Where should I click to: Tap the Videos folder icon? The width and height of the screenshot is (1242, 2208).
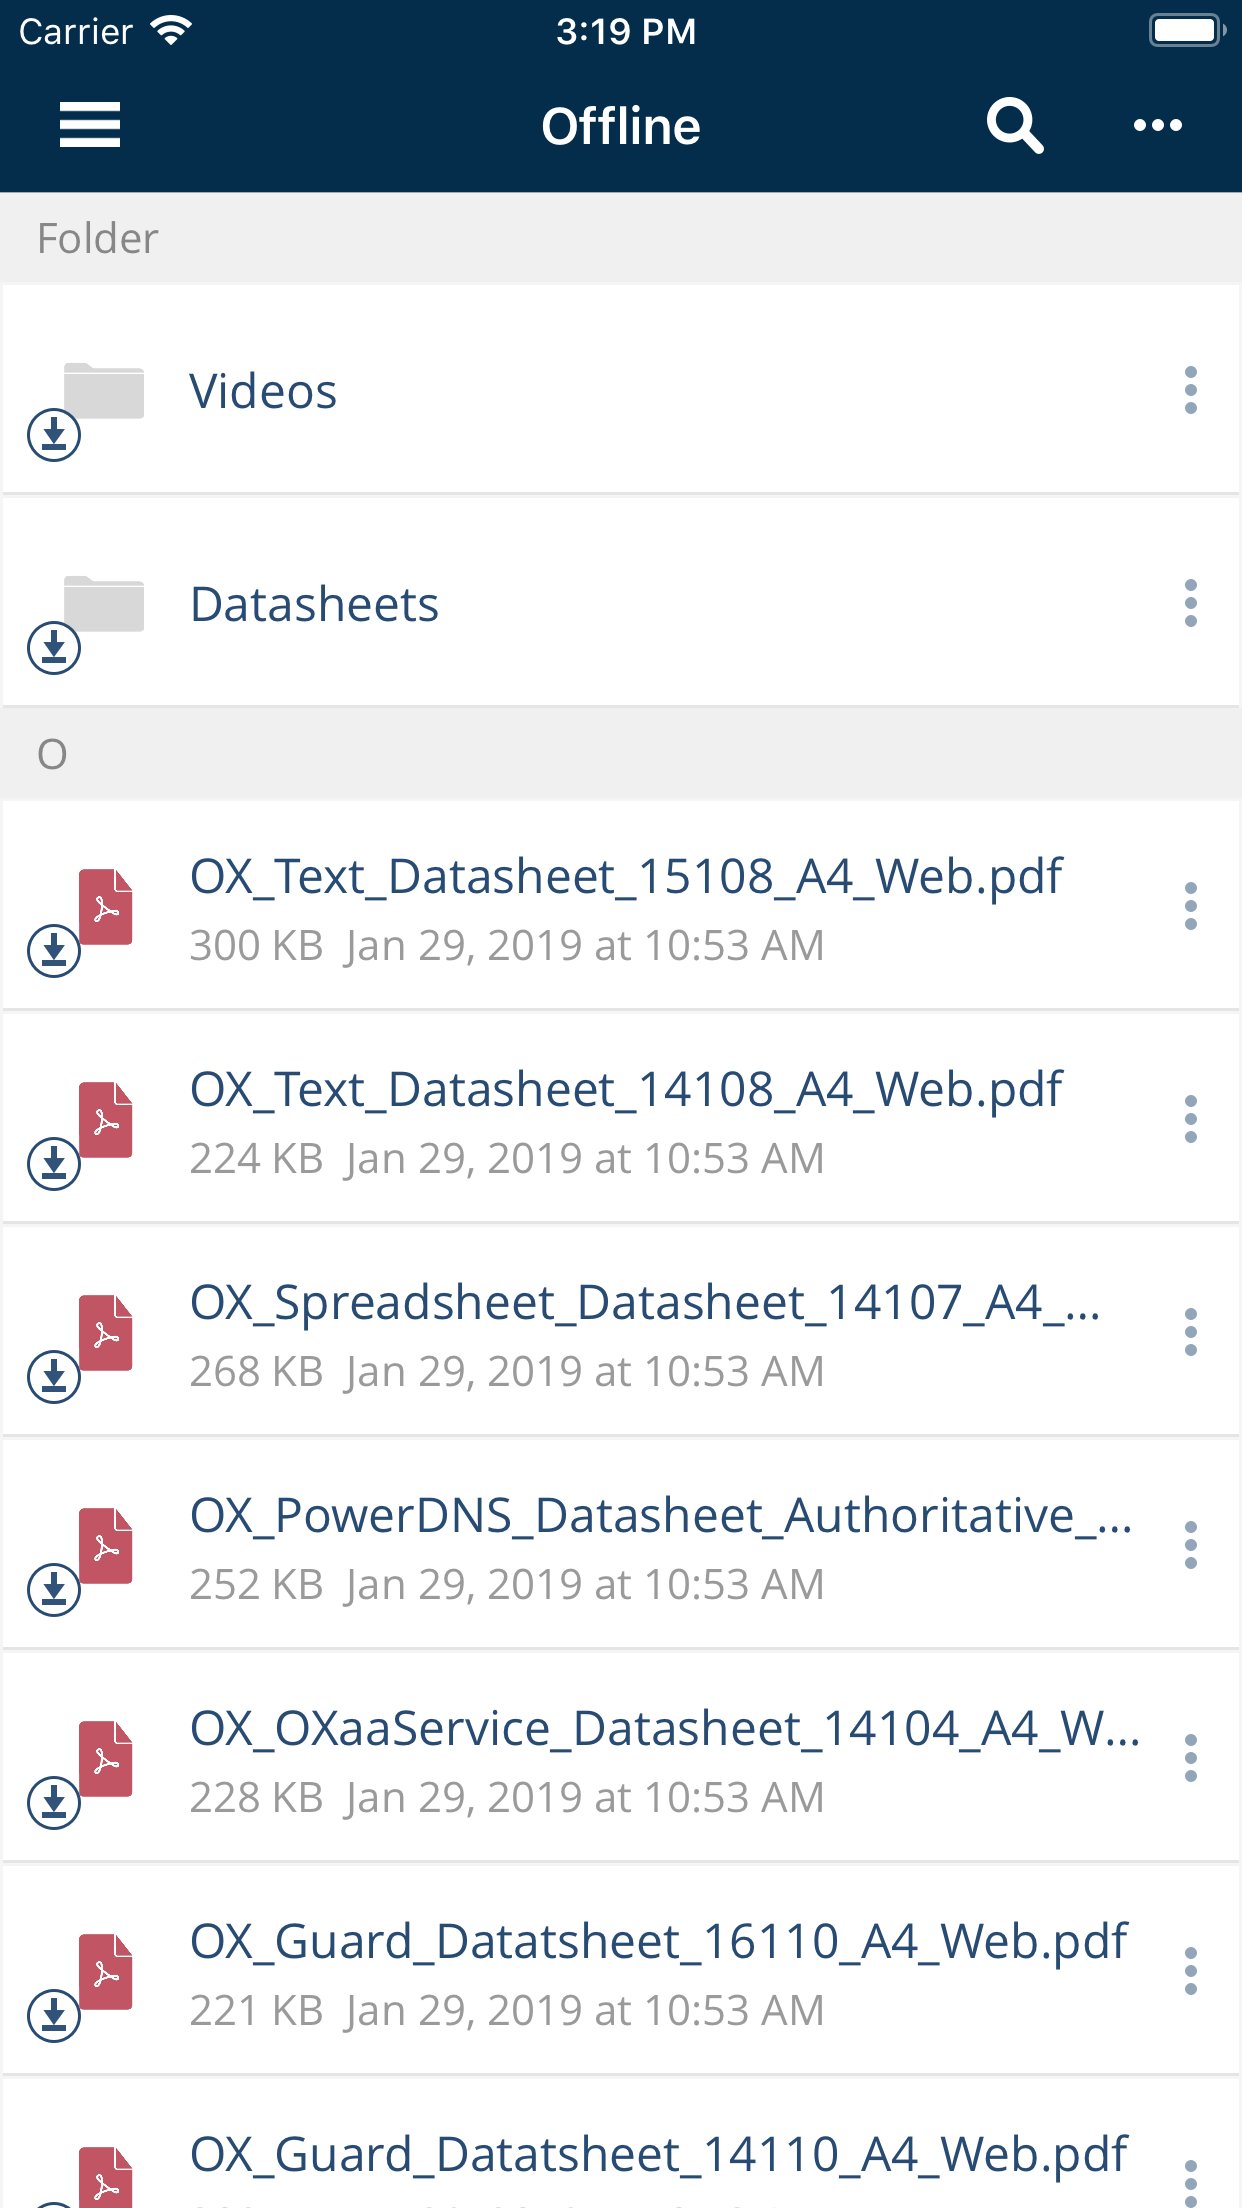[104, 391]
